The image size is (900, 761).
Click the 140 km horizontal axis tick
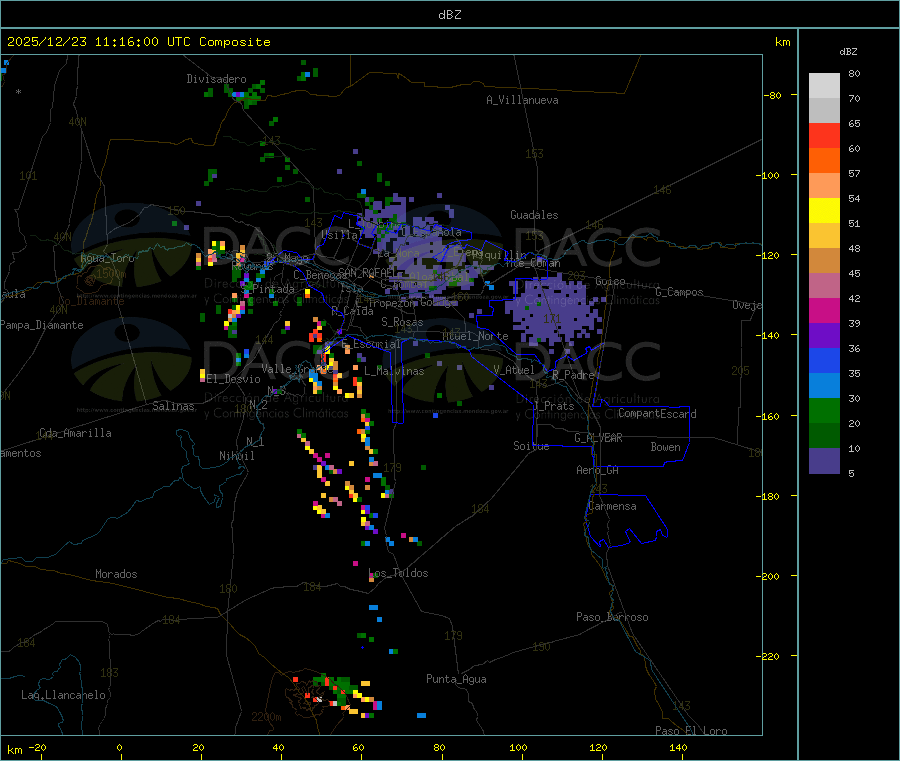tap(678, 747)
